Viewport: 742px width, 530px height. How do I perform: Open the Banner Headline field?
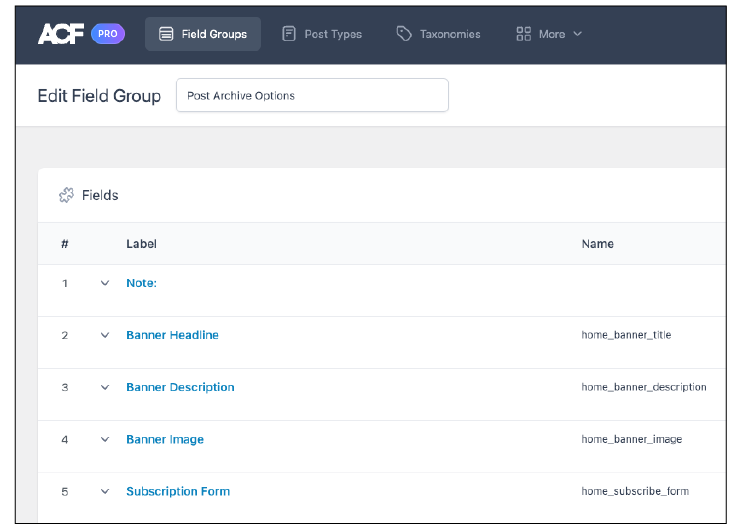(x=172, y=335)
